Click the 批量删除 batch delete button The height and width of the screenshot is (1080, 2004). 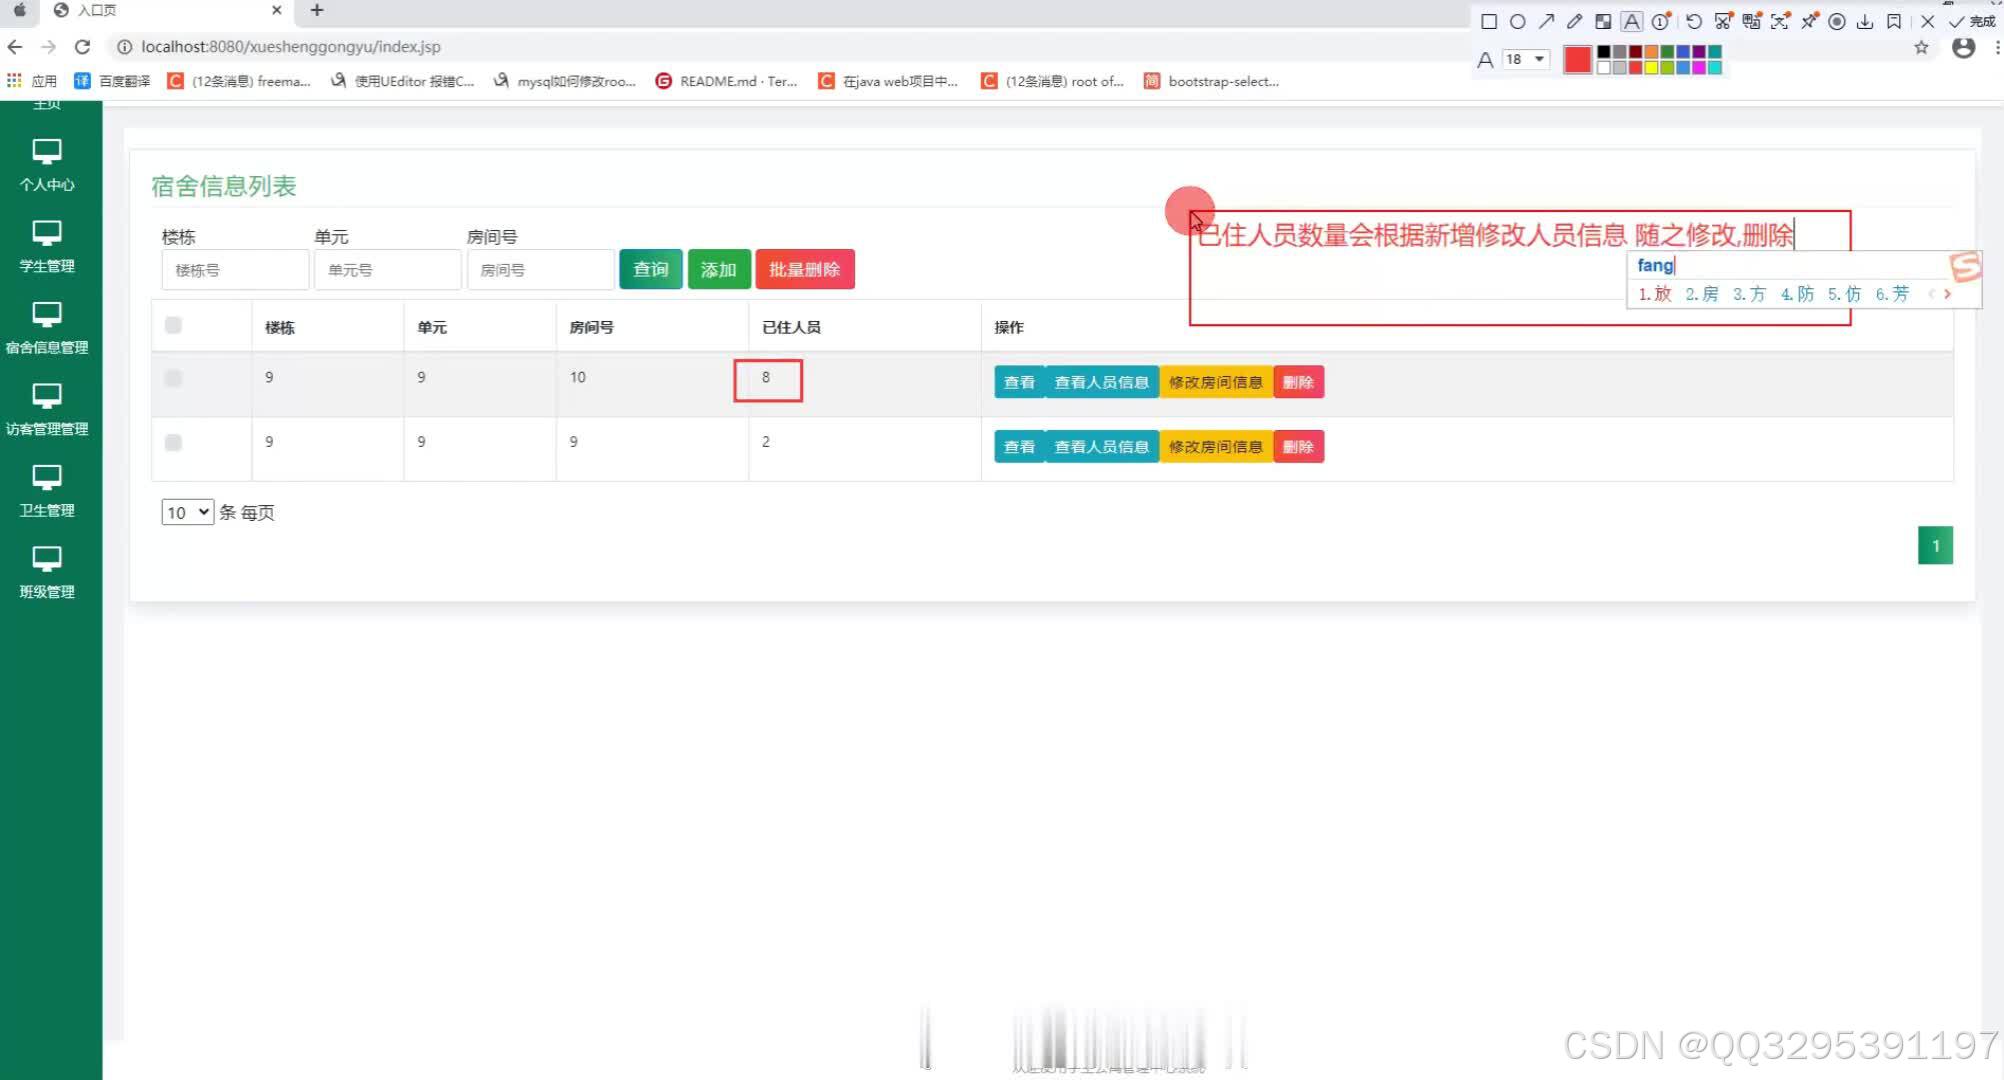[805, 269]
